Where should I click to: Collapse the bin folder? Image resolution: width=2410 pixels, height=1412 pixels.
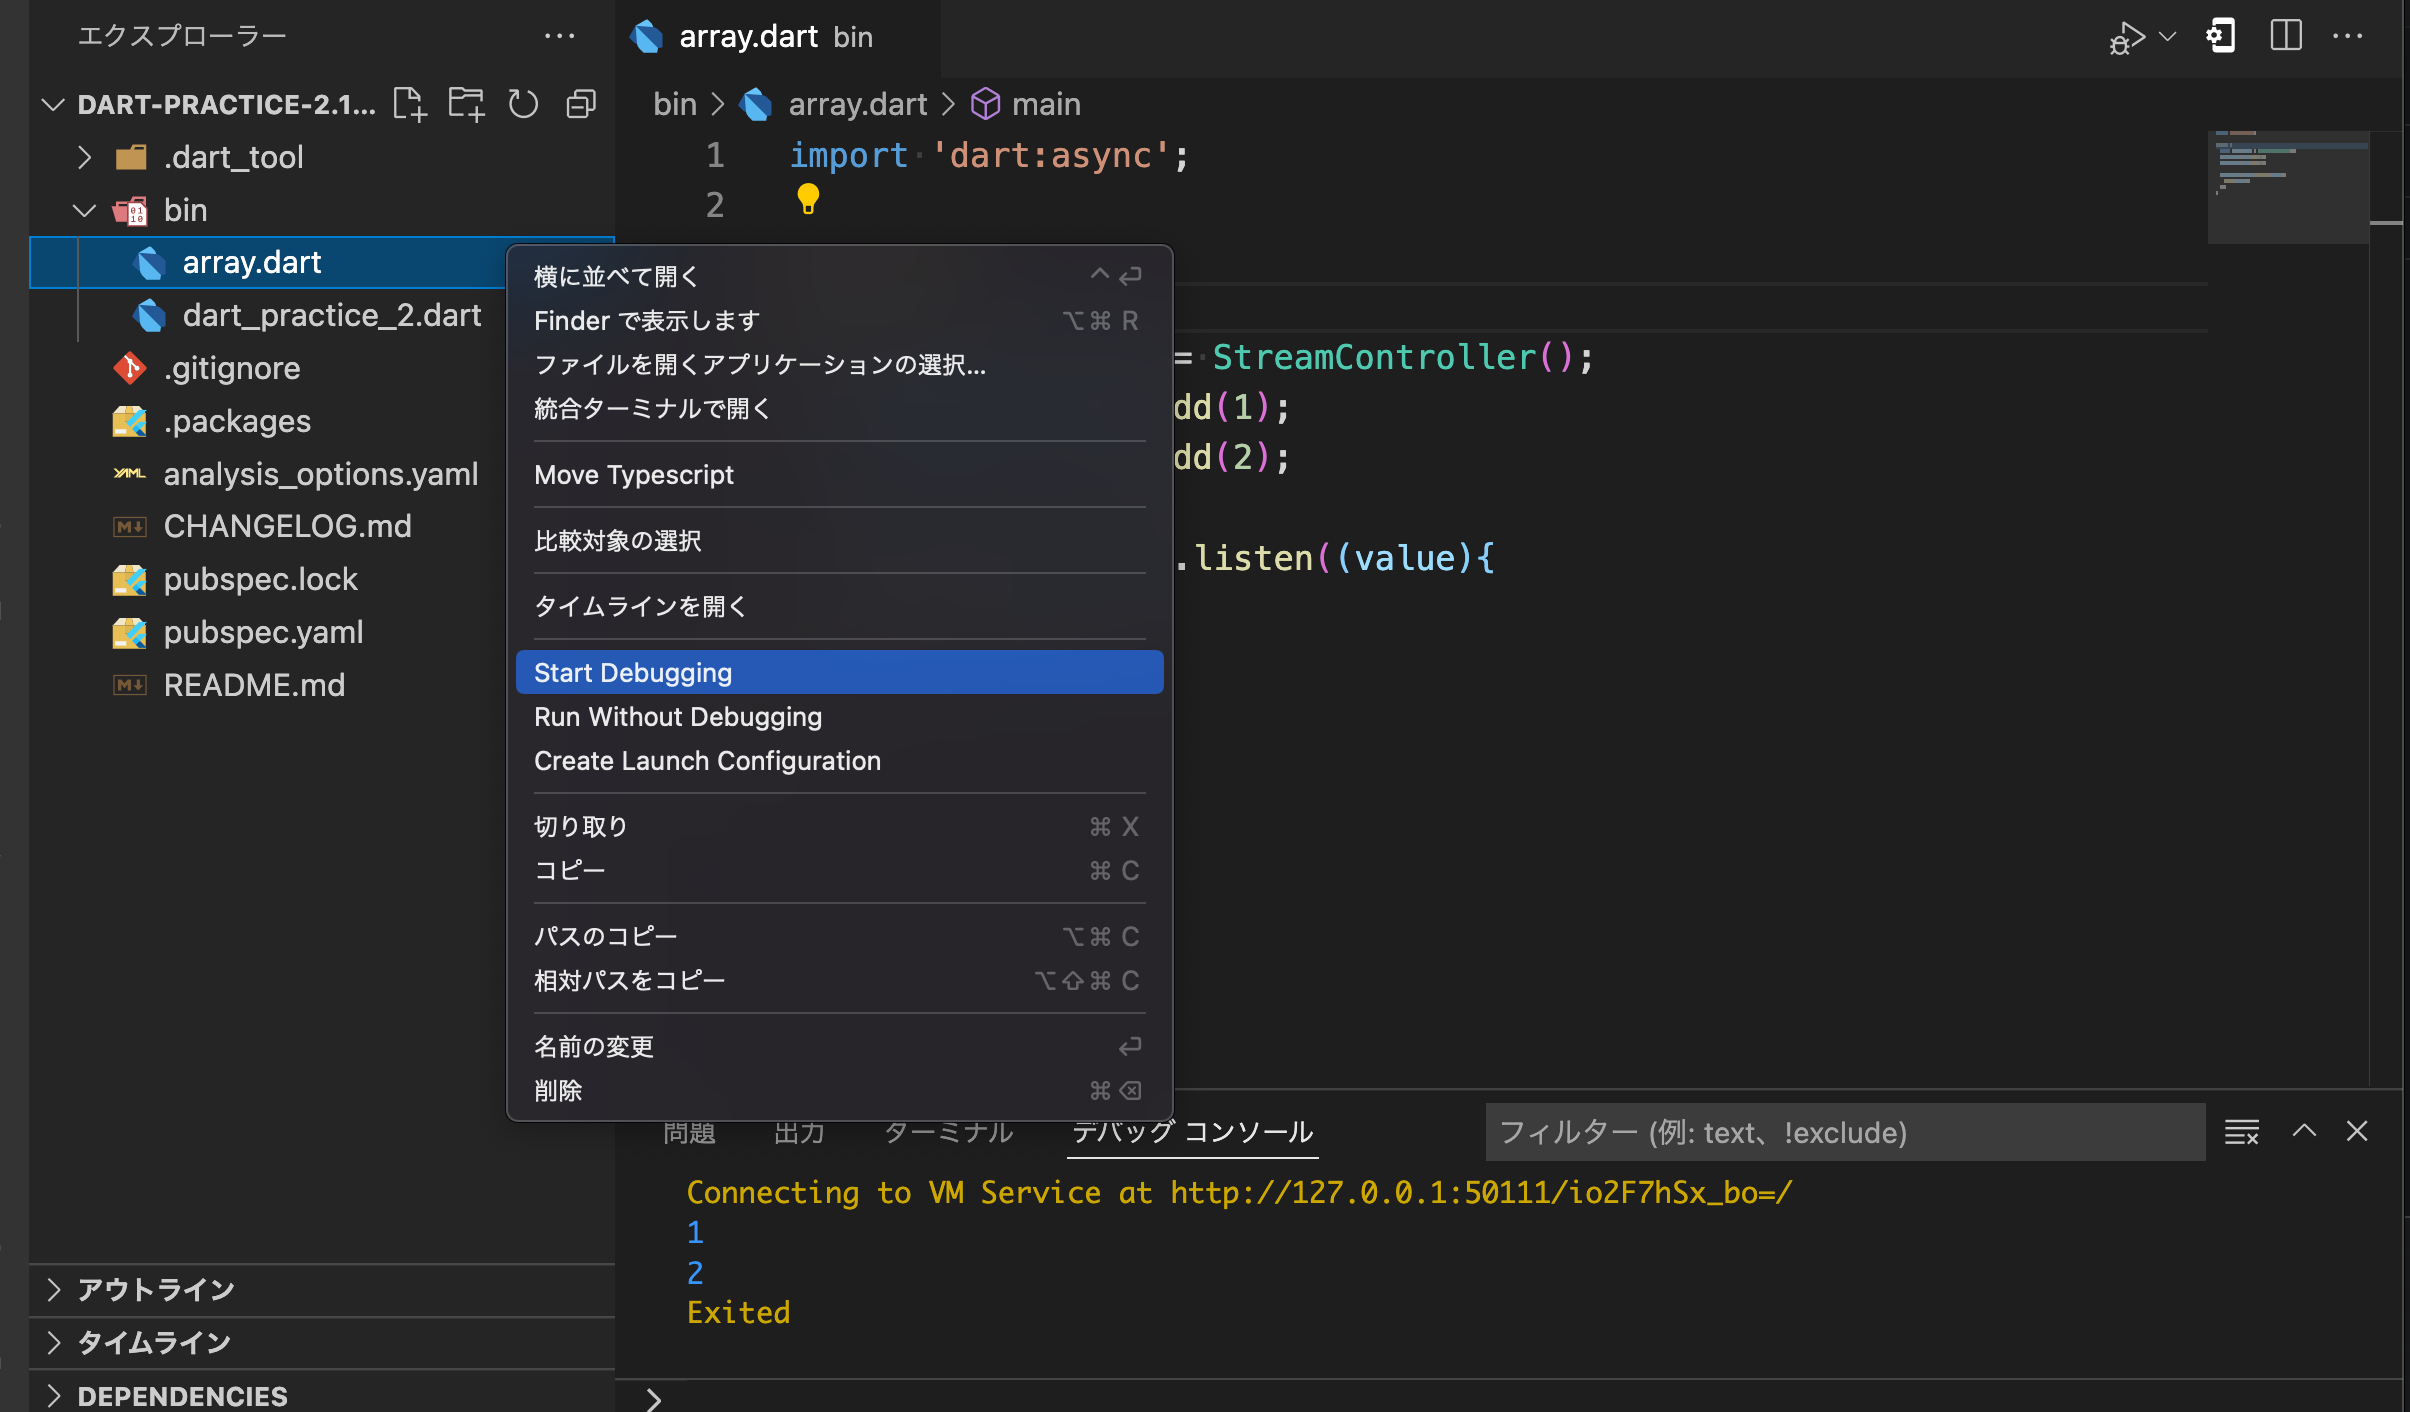coord(84,209)
